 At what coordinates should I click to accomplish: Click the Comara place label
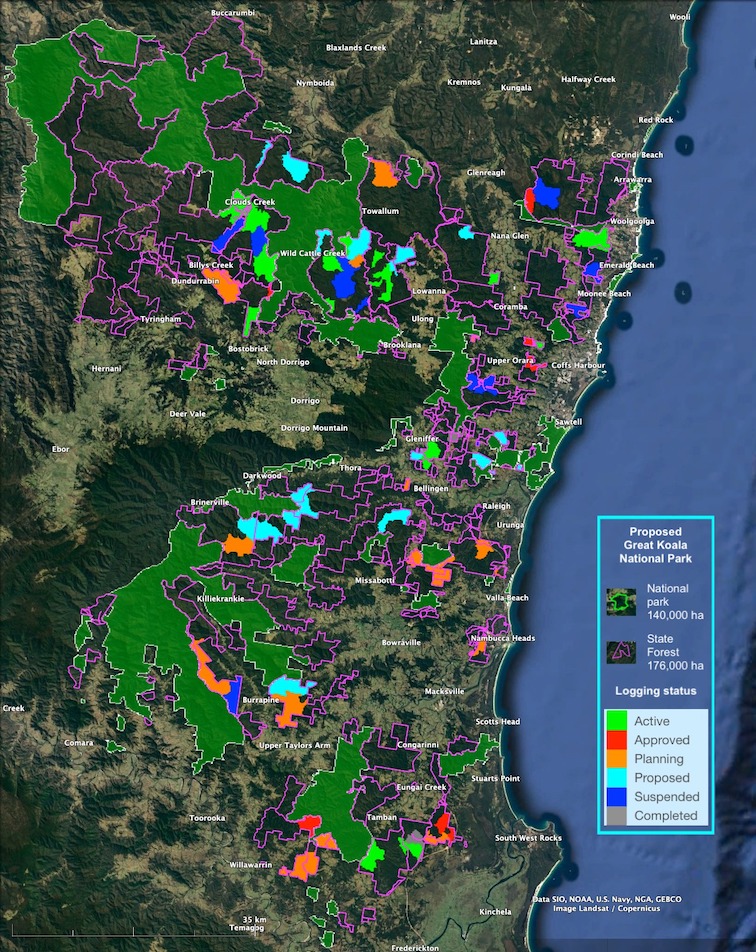point(79,743)
